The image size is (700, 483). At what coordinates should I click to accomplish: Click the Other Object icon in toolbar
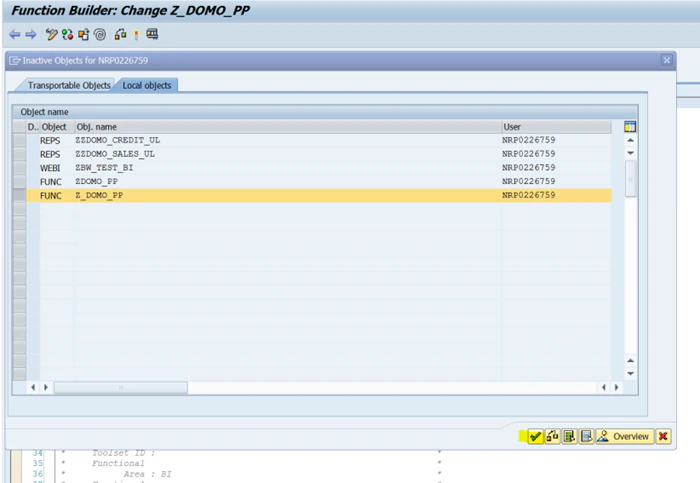pos(83,34)
